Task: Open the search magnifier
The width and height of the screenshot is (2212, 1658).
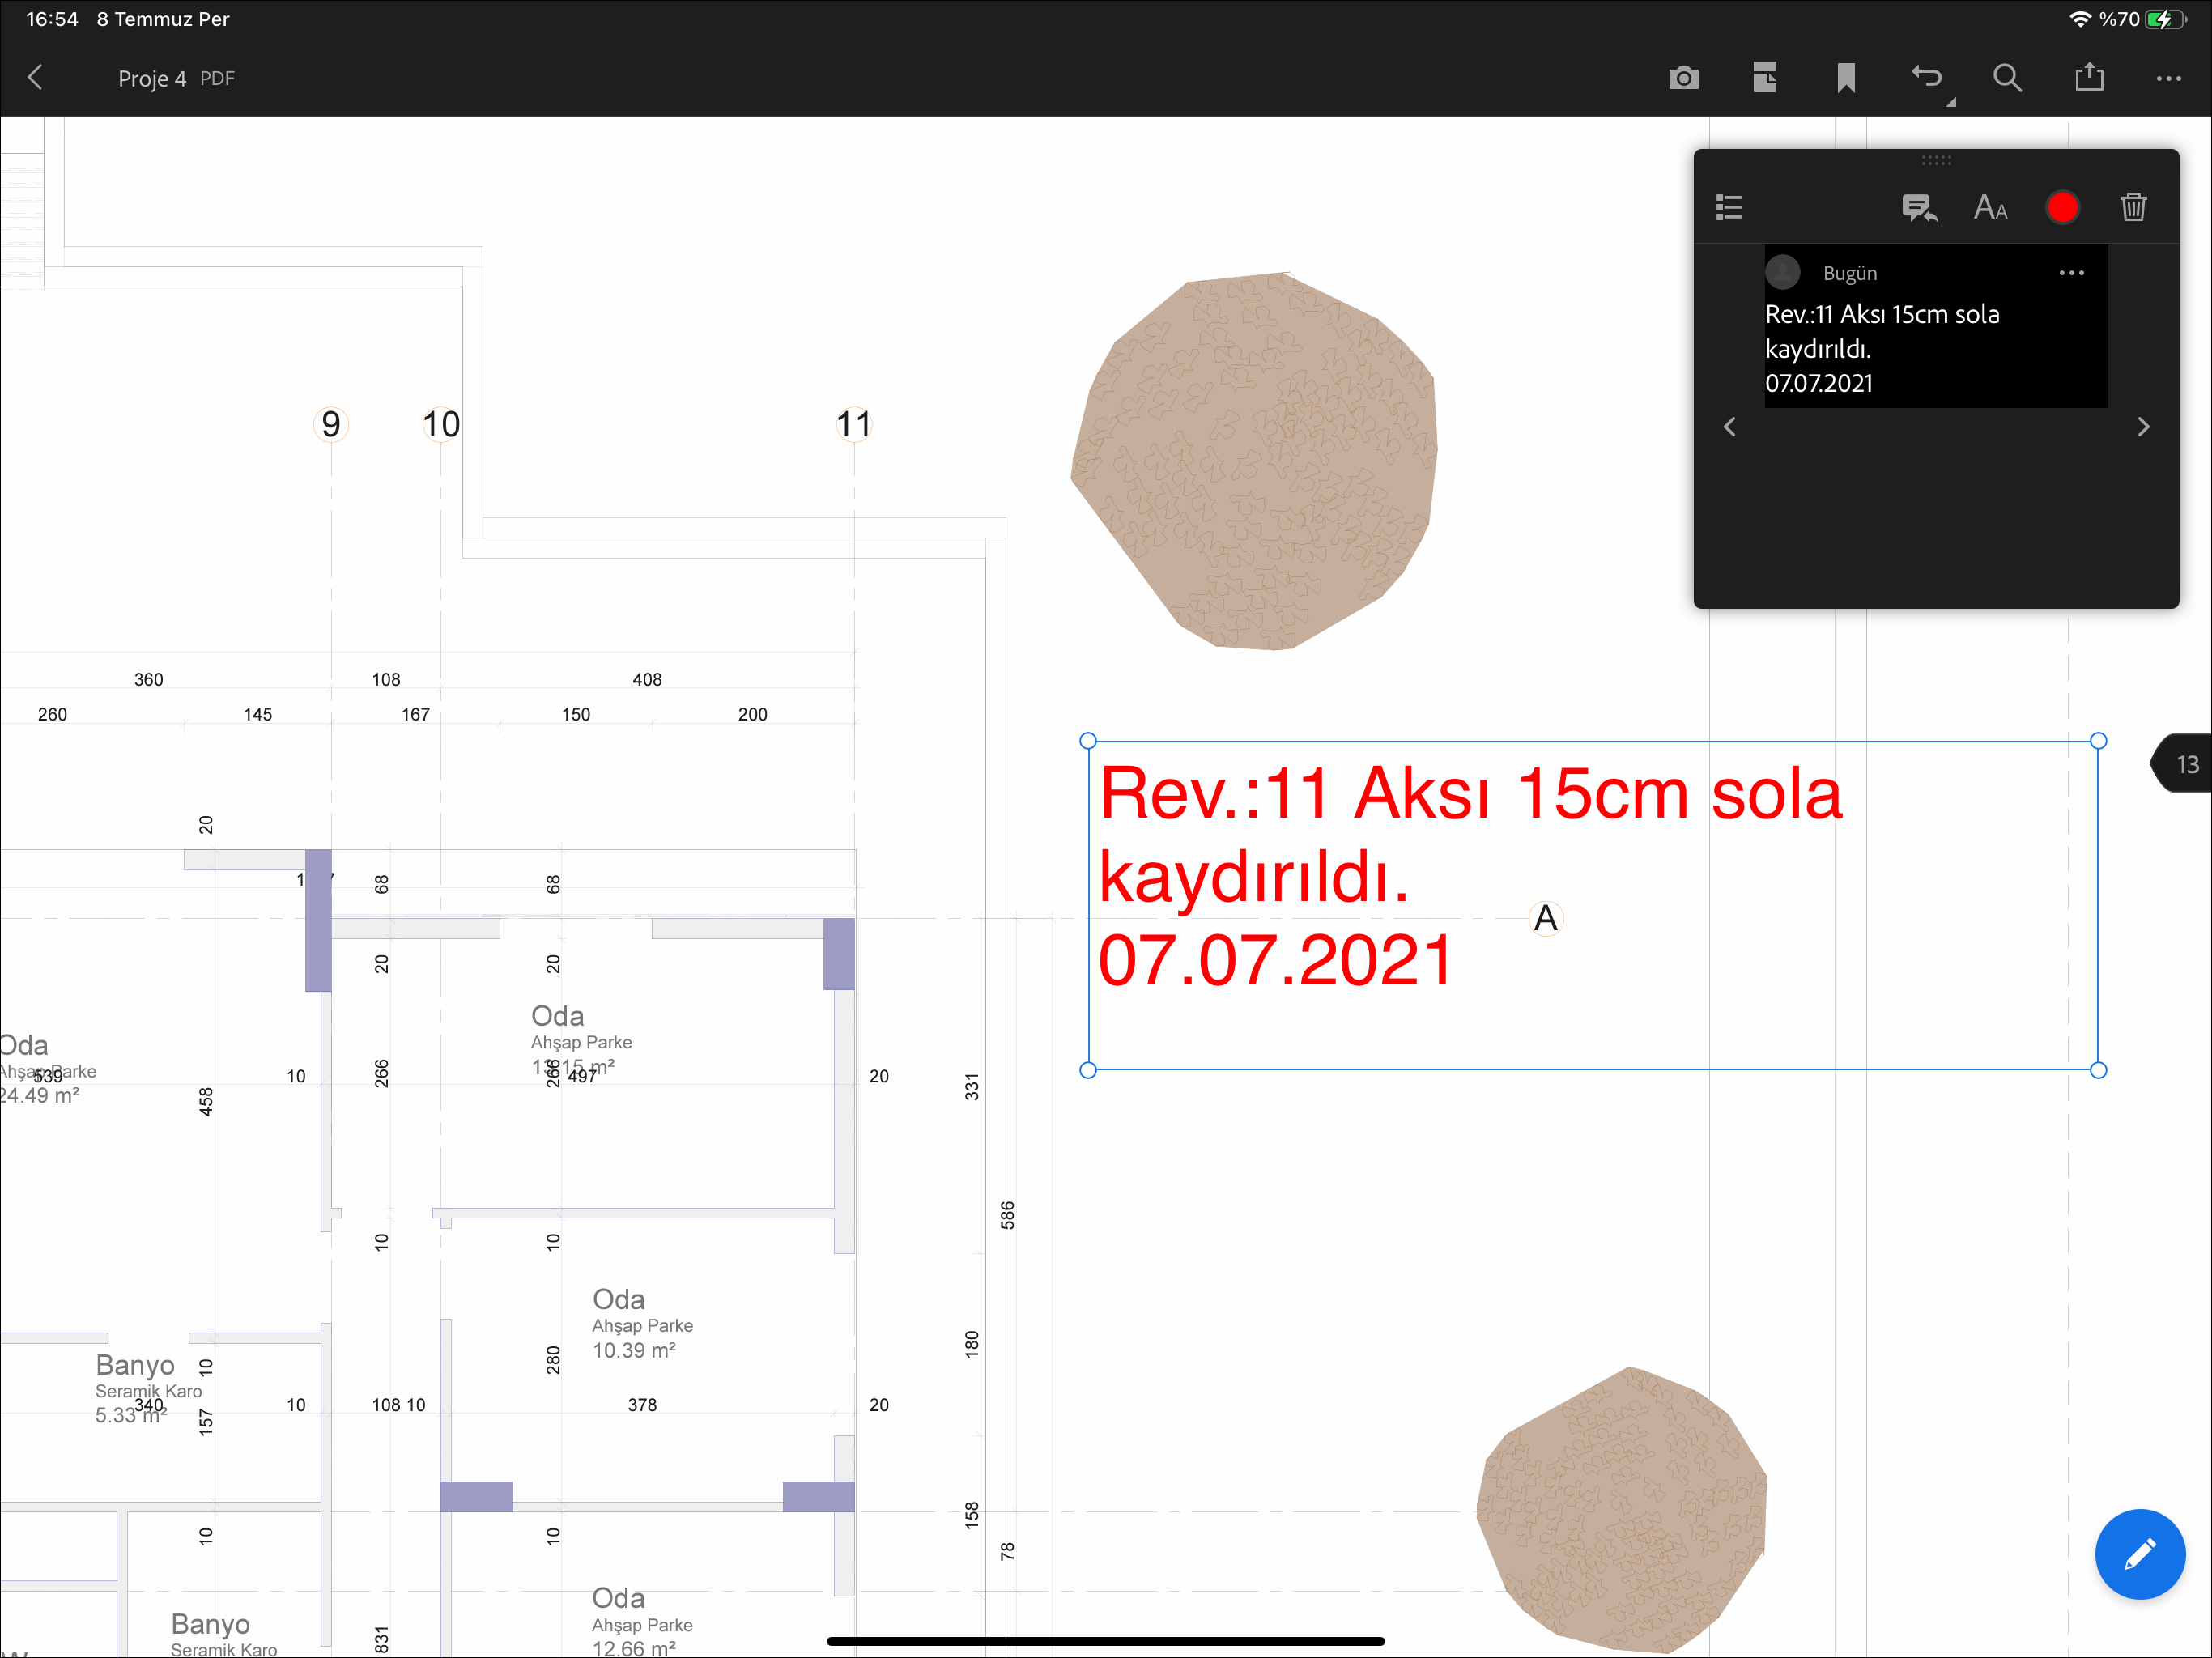Action: click(2007, 78)
